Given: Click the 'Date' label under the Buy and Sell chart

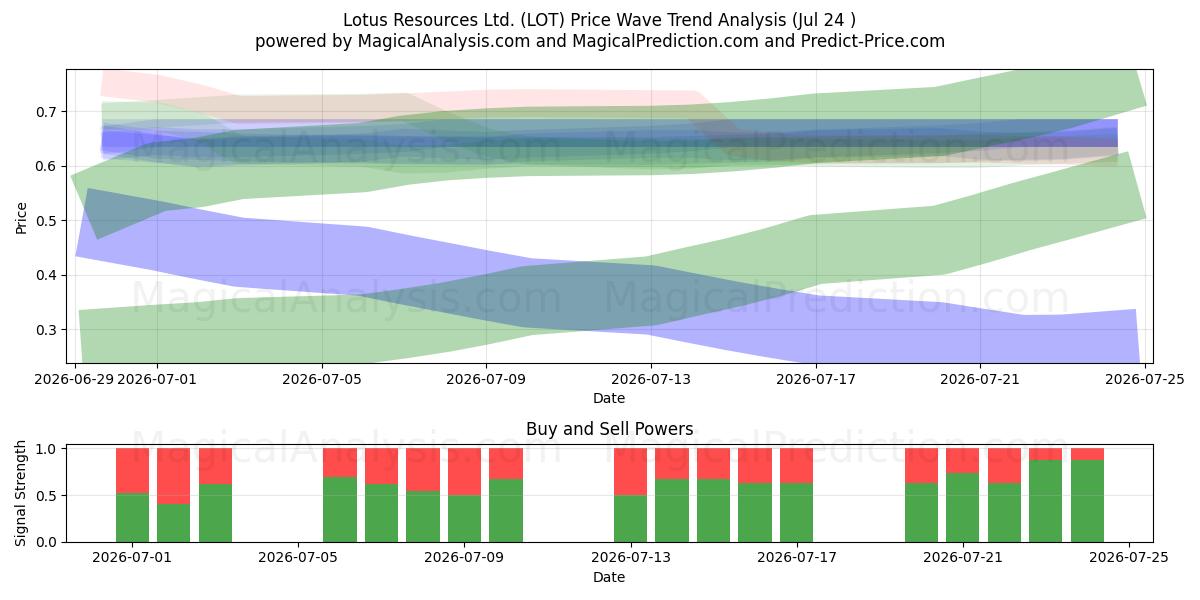Looking at the screenshot, I should [x=609, y=577].
